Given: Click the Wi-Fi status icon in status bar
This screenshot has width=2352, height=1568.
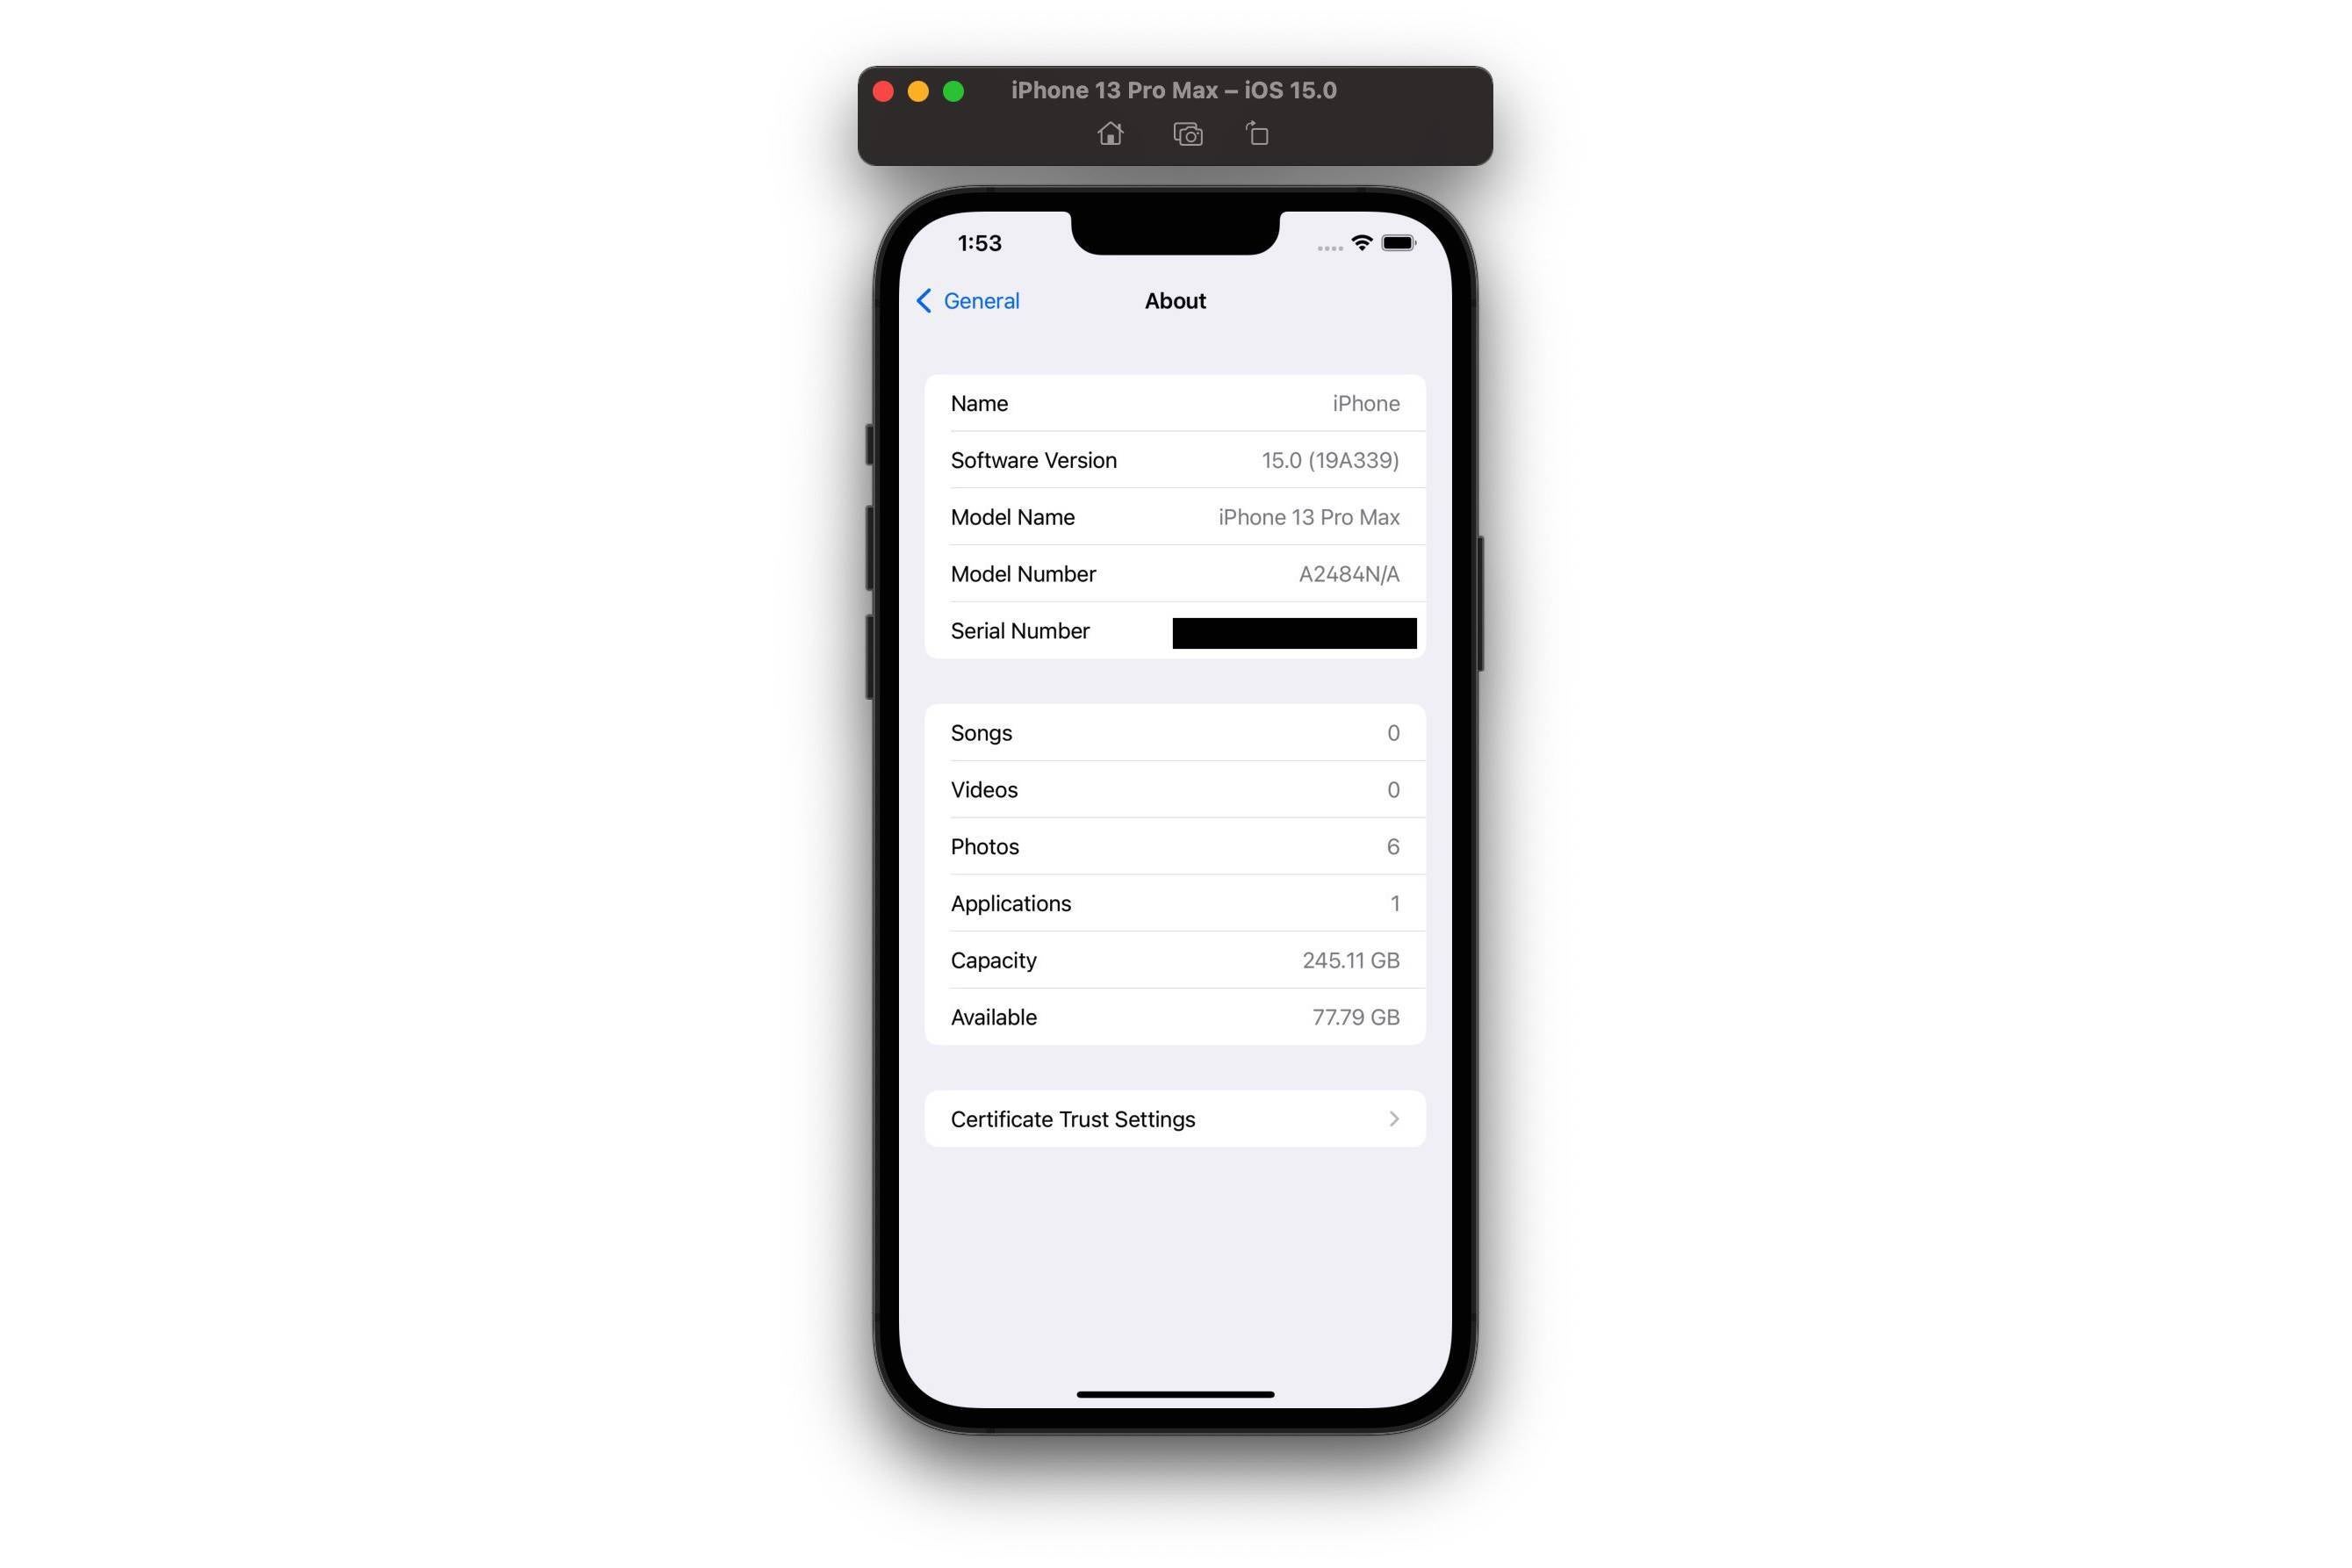Looking at the screenshot, I should (x=1358, y=243).
